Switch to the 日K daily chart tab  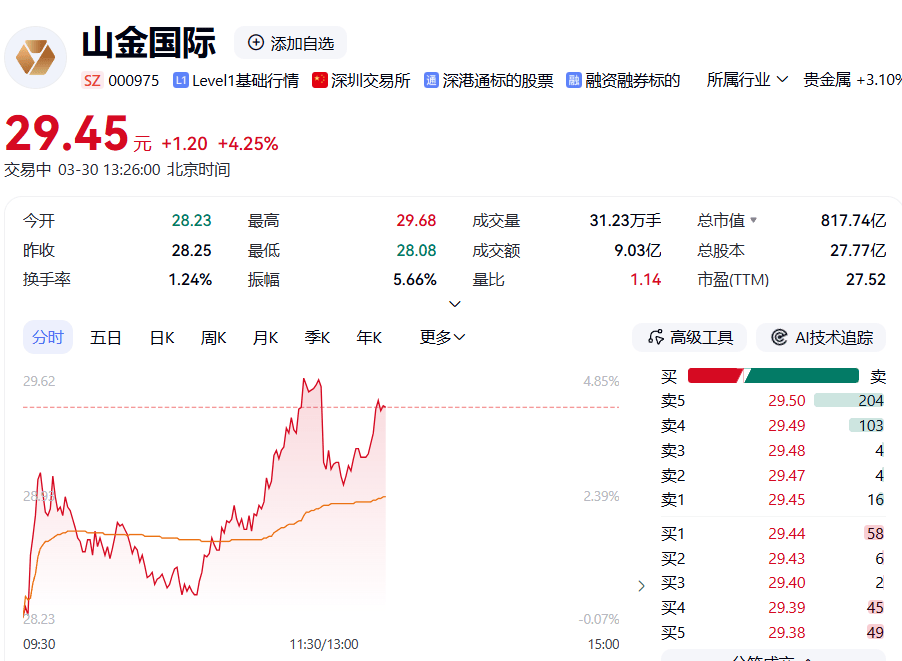(161, 337)
